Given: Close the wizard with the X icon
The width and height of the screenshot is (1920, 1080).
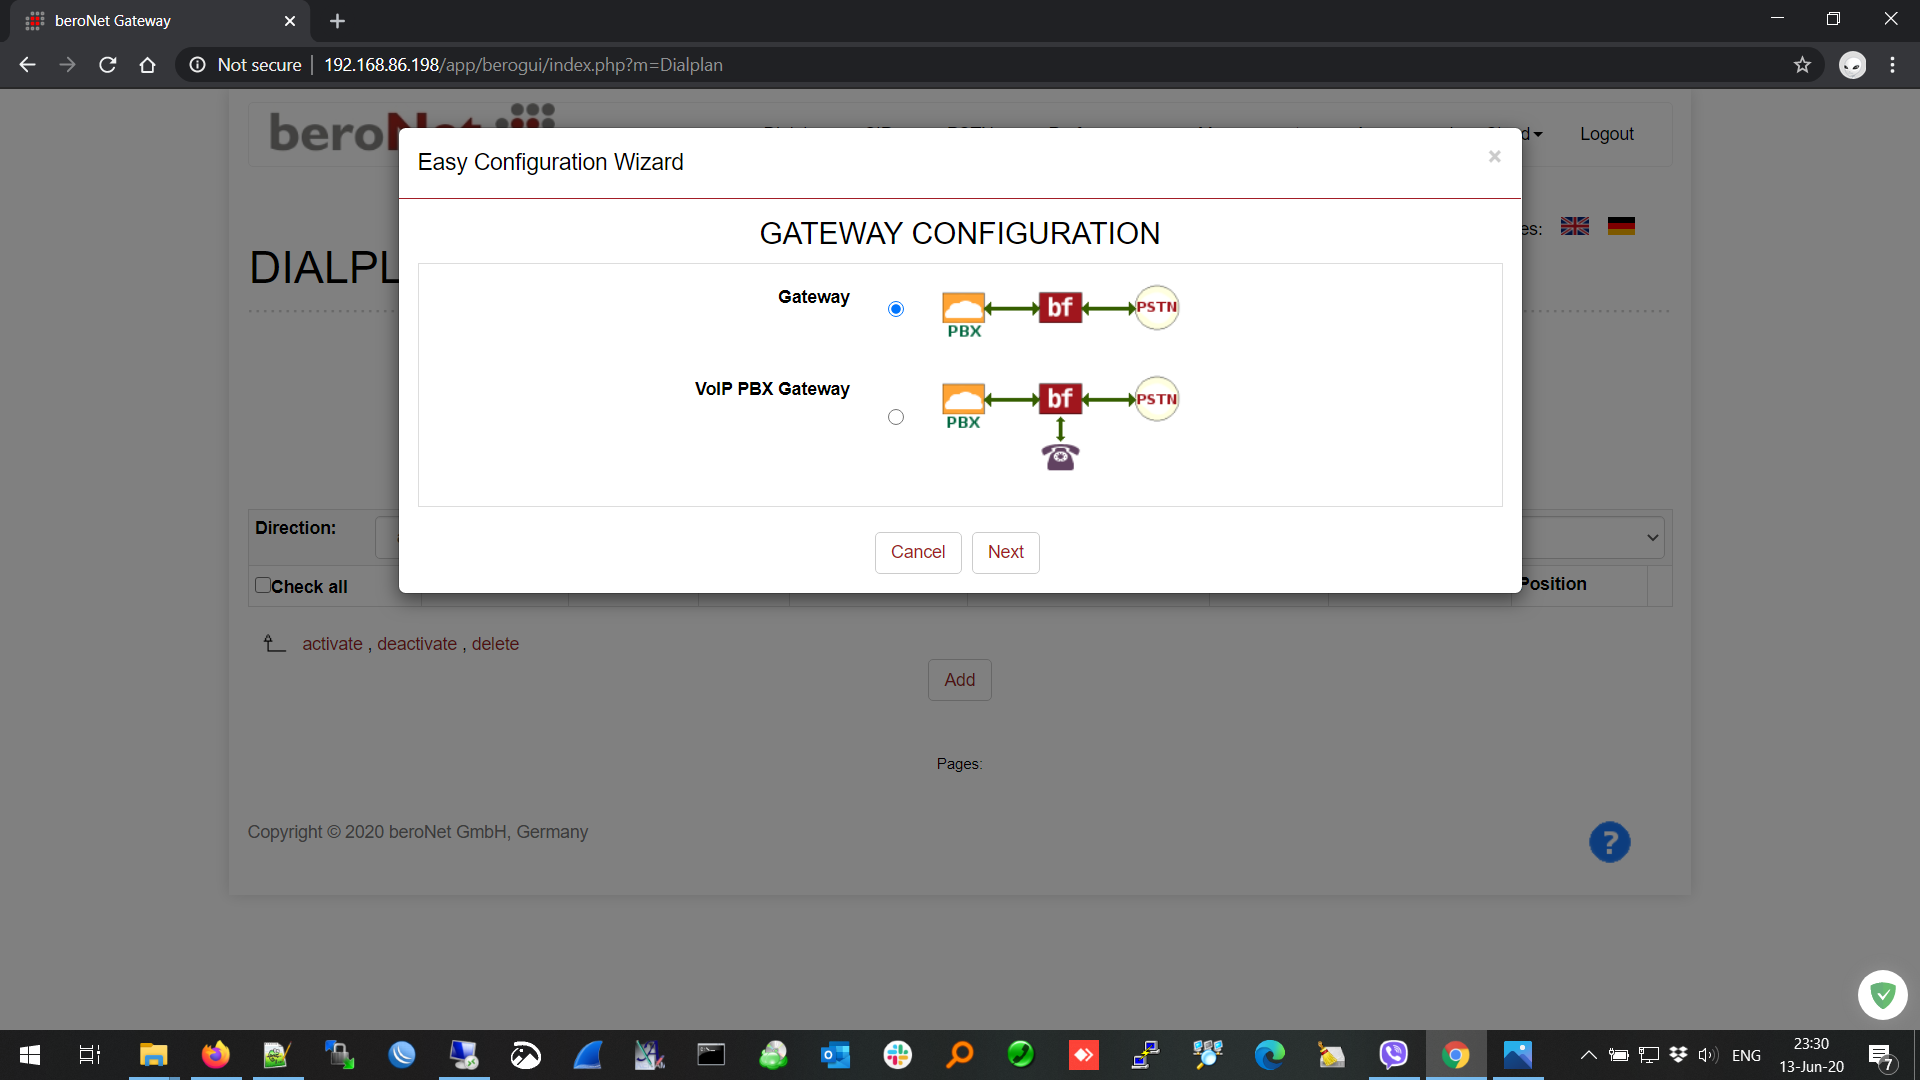Looking at the screenshot, I should pyautogui.click(x=1494, y=156).
